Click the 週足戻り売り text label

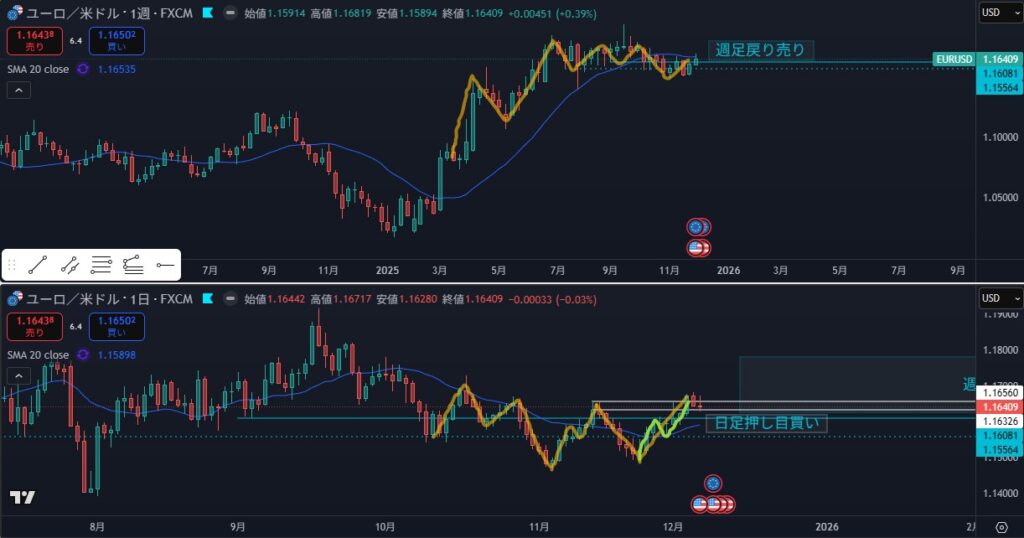click(761, 50)
